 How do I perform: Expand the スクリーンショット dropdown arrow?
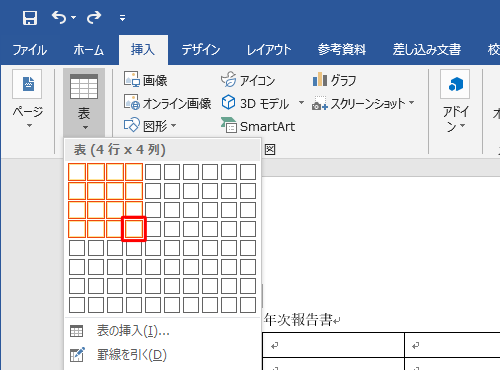tap(412, 102)
